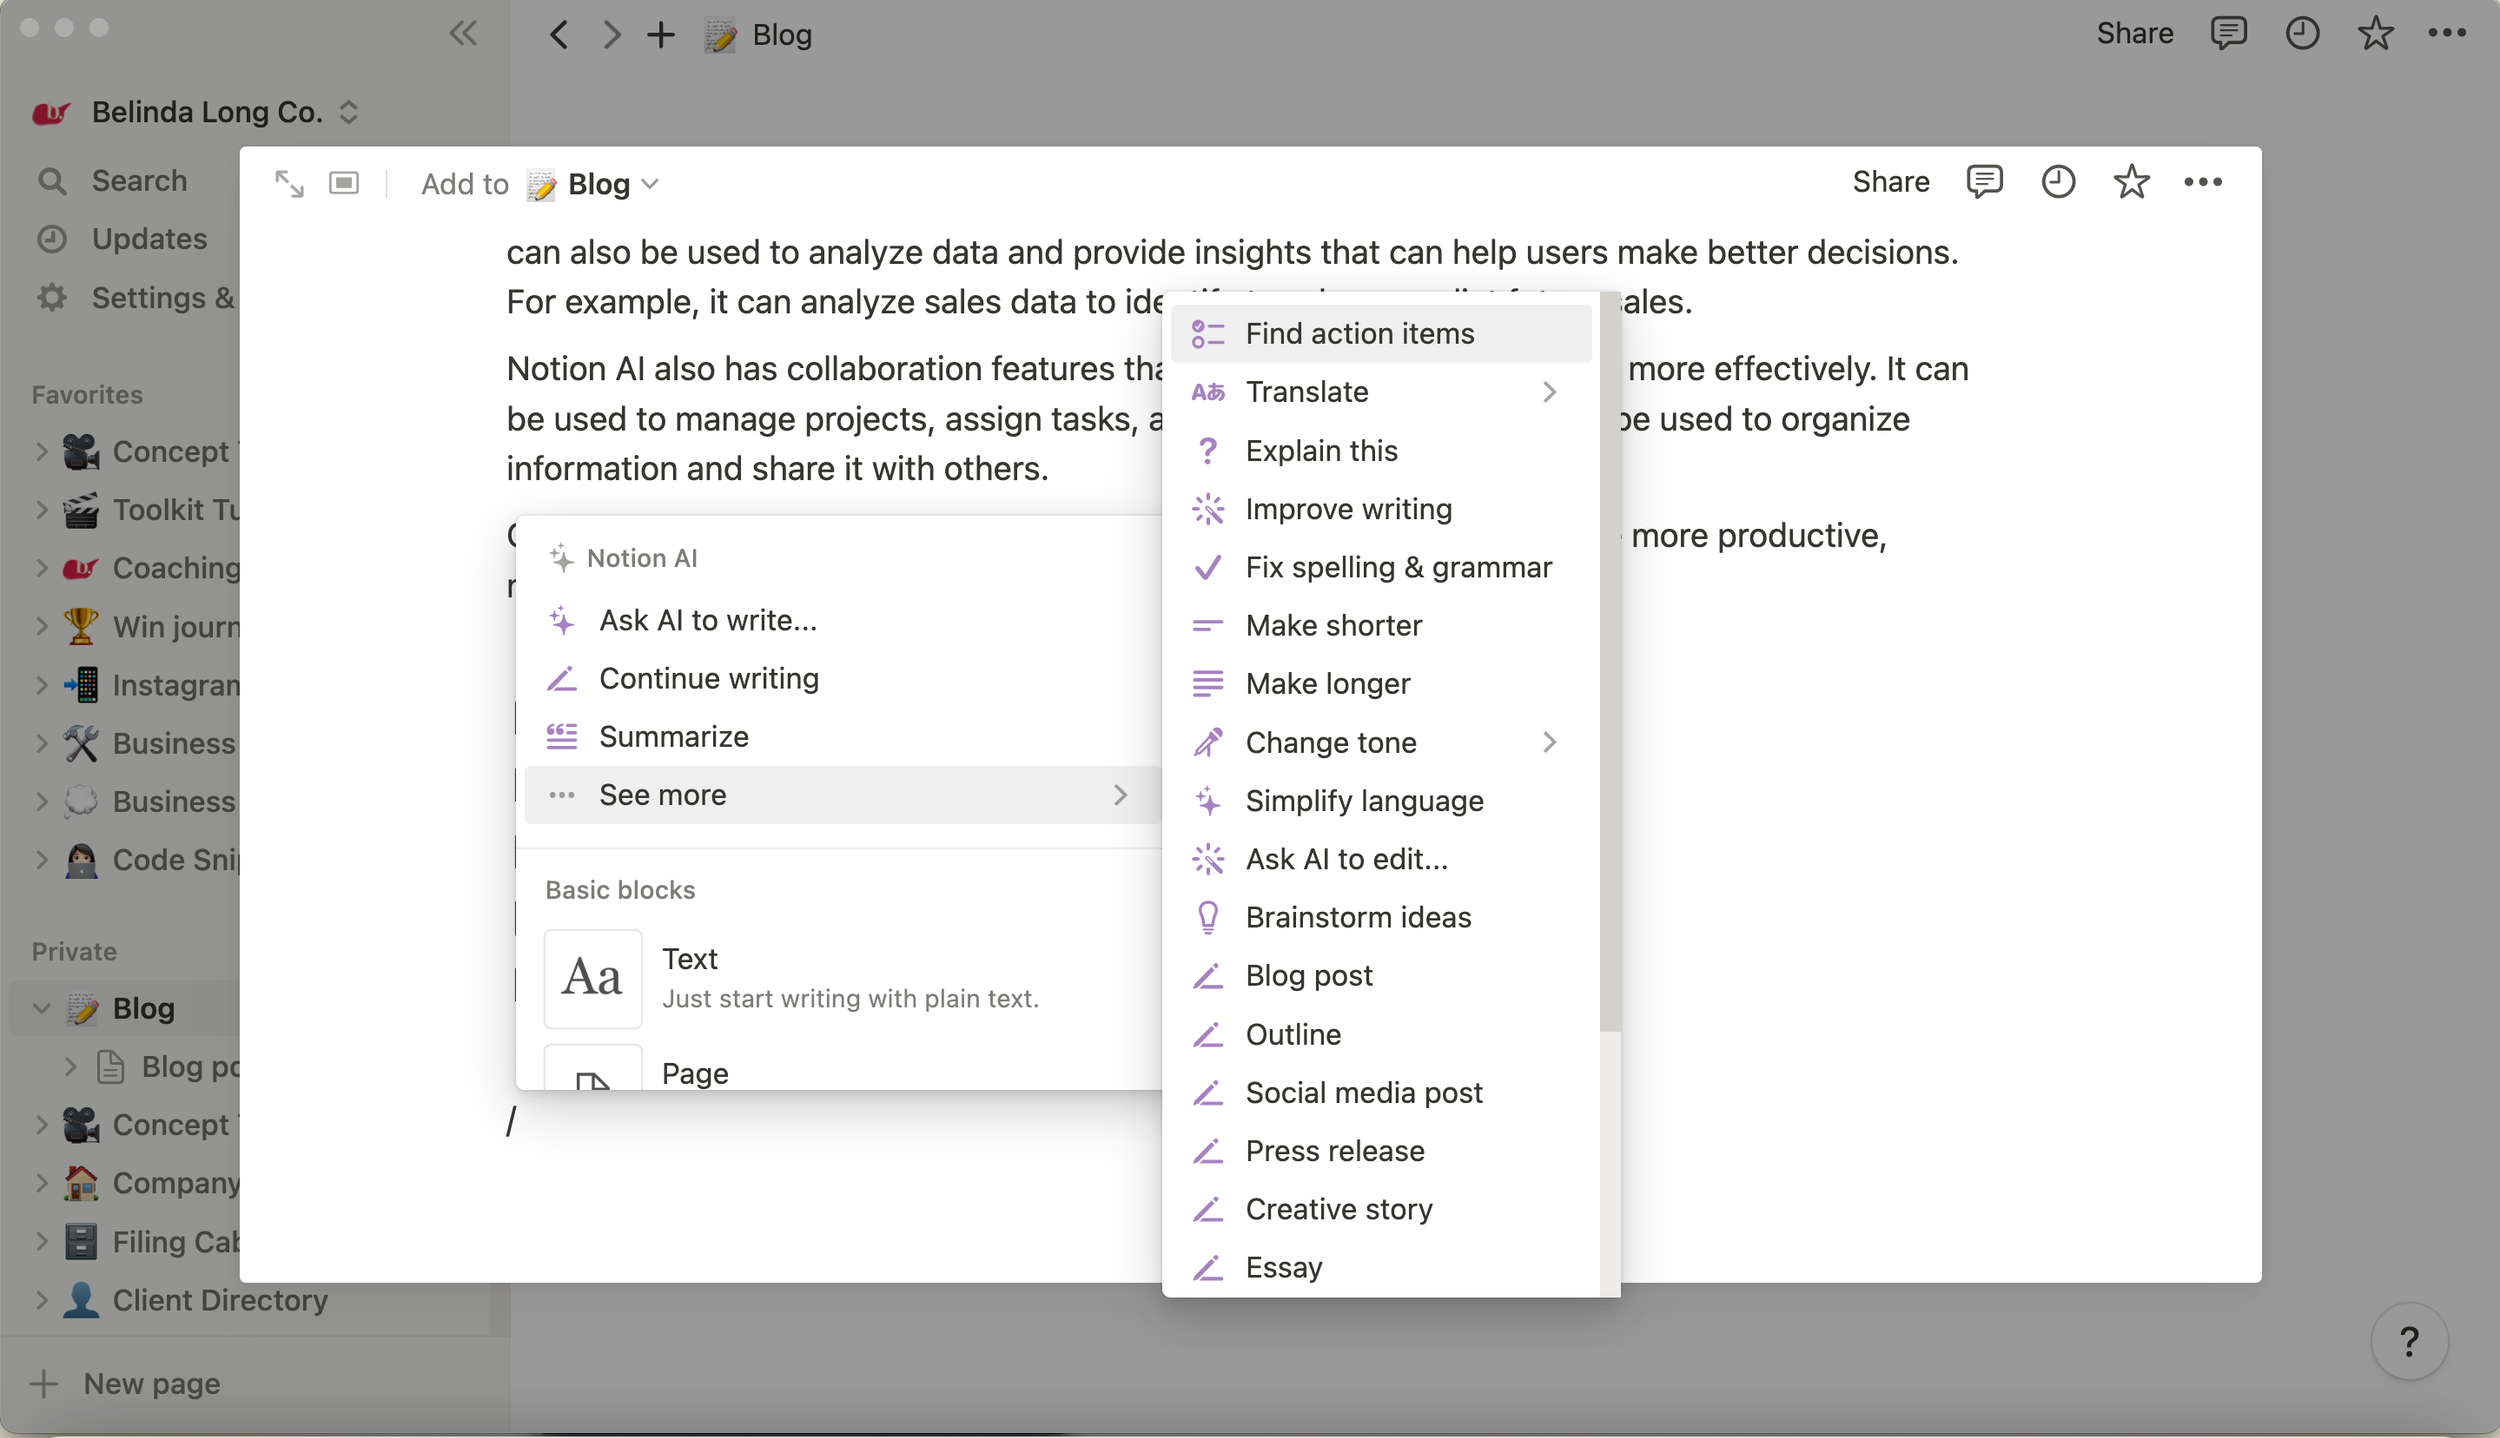Open page as full page icon

289,184
